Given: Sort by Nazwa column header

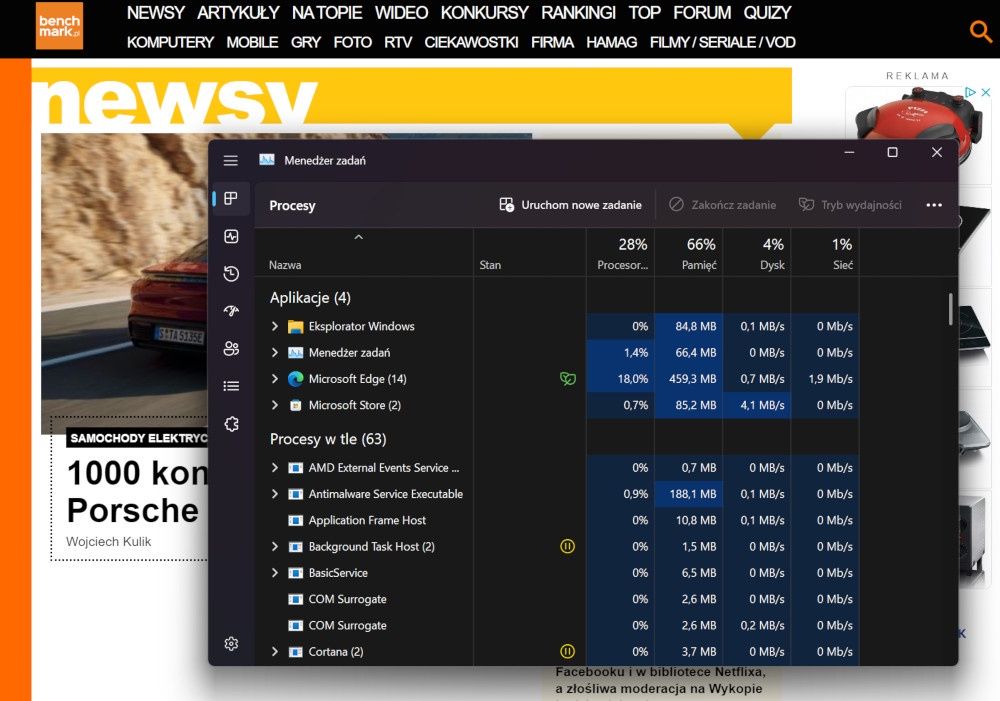Looking at the screenshot, I should click(364, 253).
